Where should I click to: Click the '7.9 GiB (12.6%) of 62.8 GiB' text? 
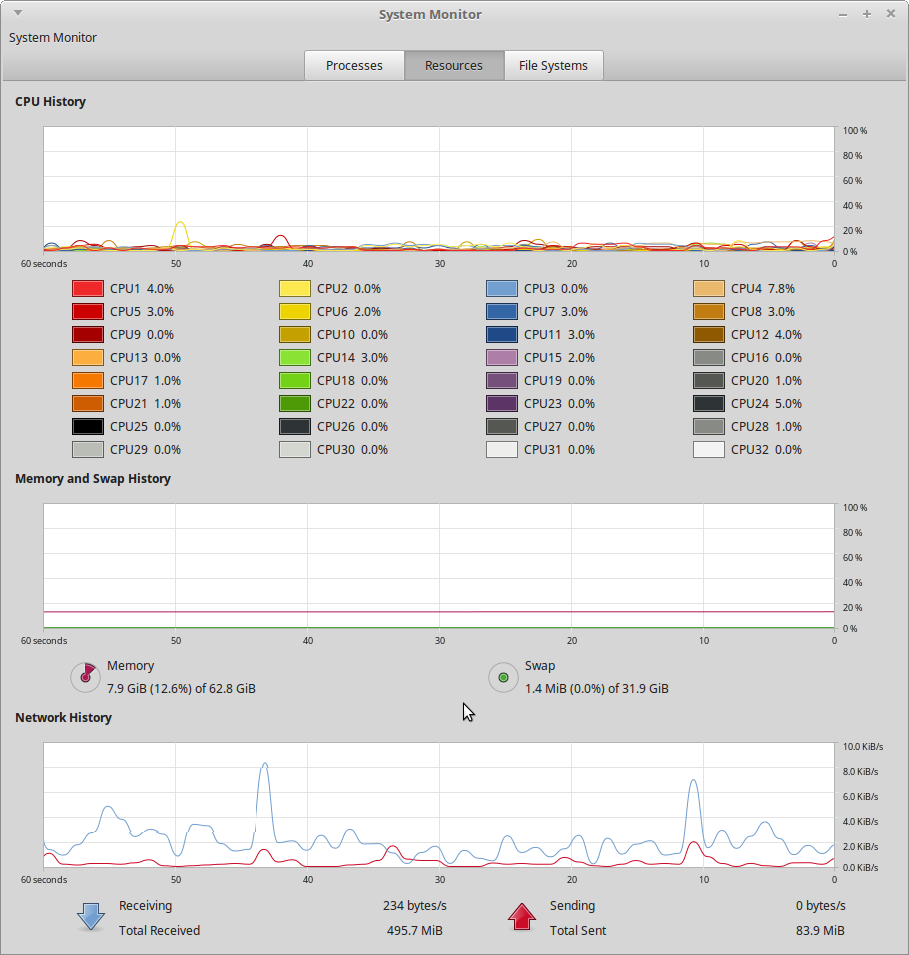click(x=182, y=689)
